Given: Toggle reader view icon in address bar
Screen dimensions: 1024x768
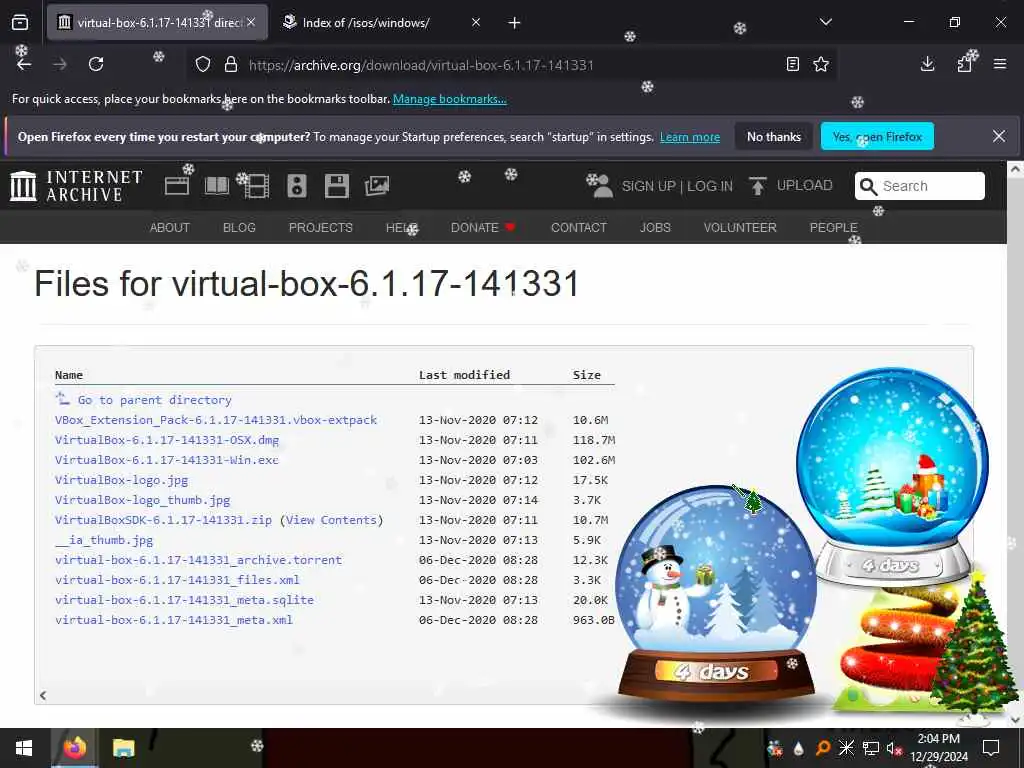Looking at the screenshot, I should tap(793, 64).
